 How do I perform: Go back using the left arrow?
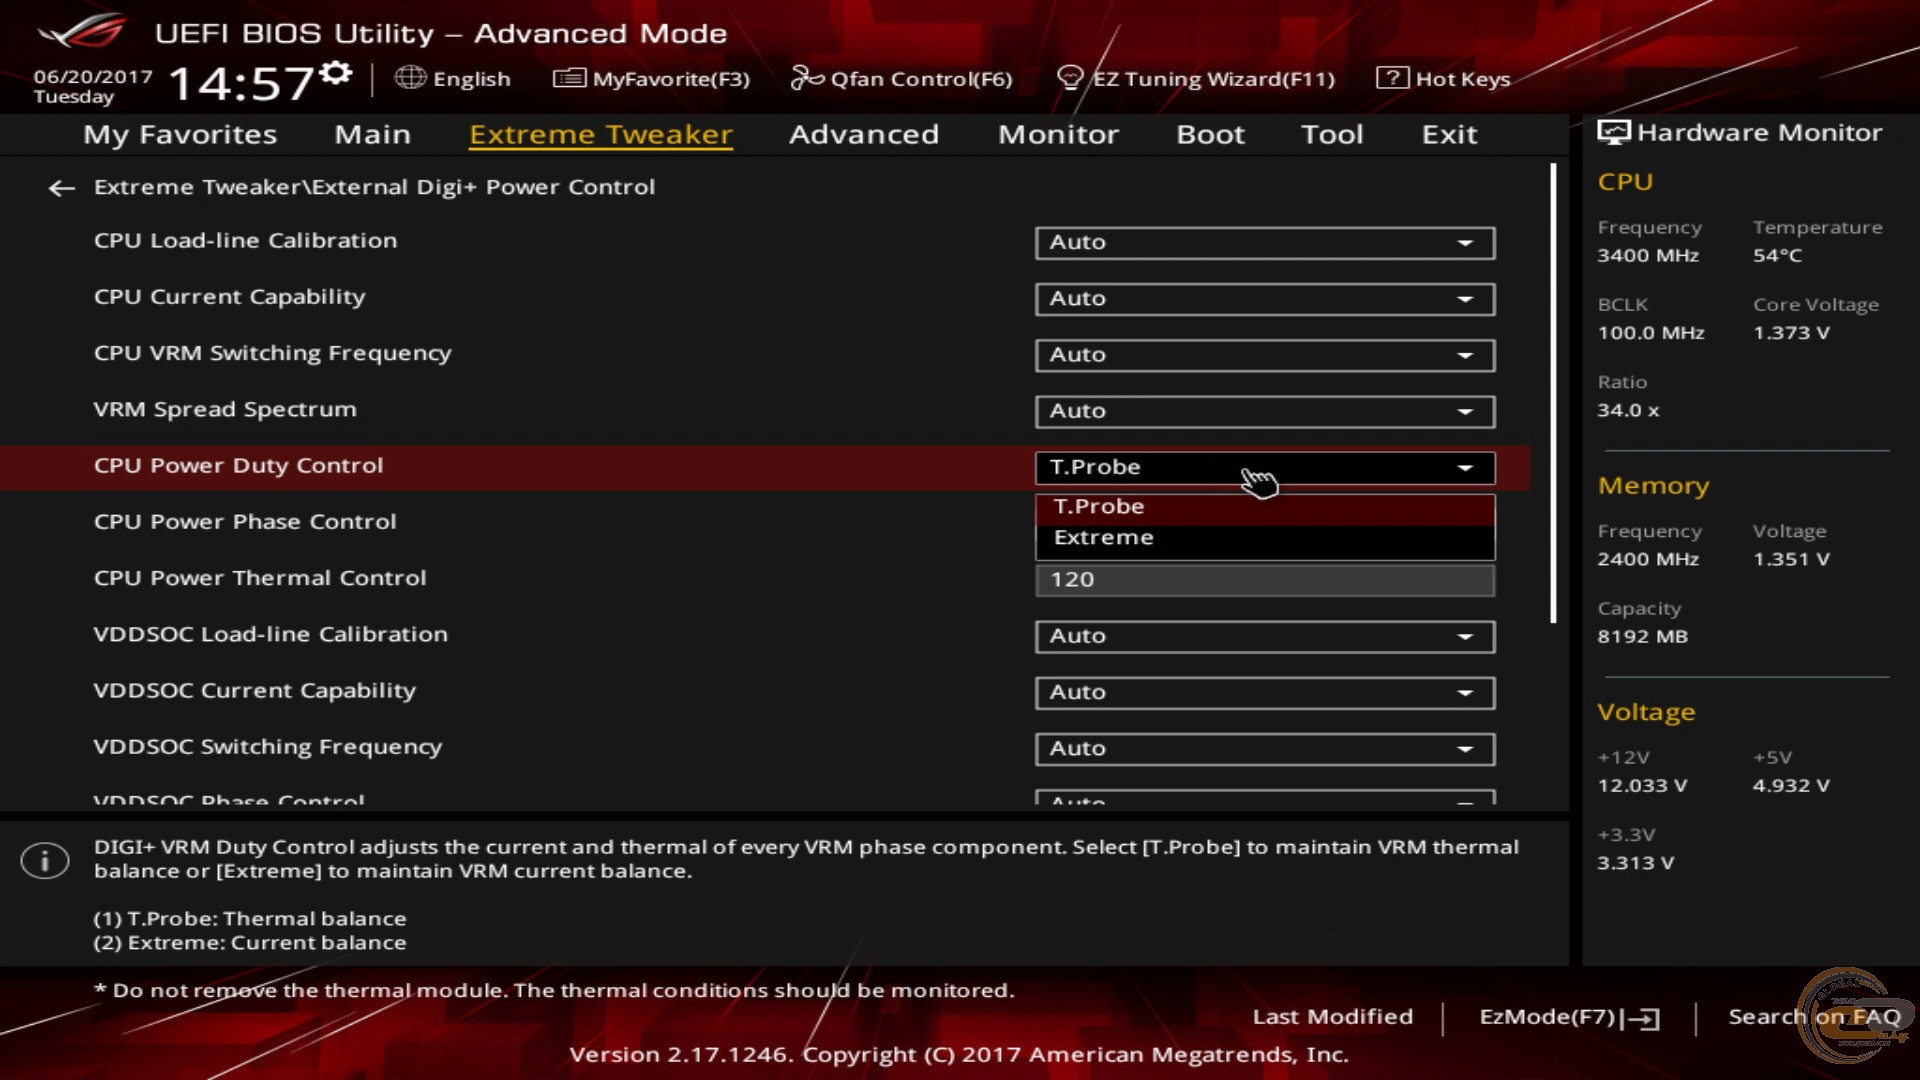[62, 188]
